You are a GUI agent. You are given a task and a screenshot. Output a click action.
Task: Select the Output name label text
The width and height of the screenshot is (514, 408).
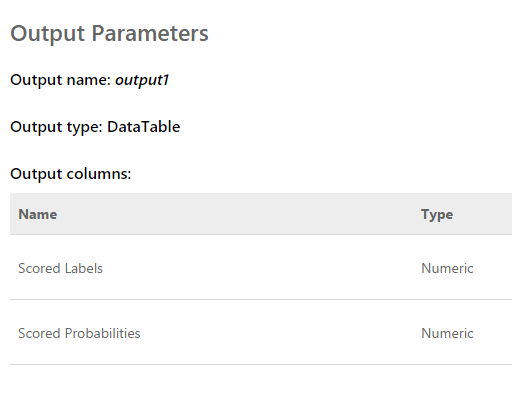[60, 80]
